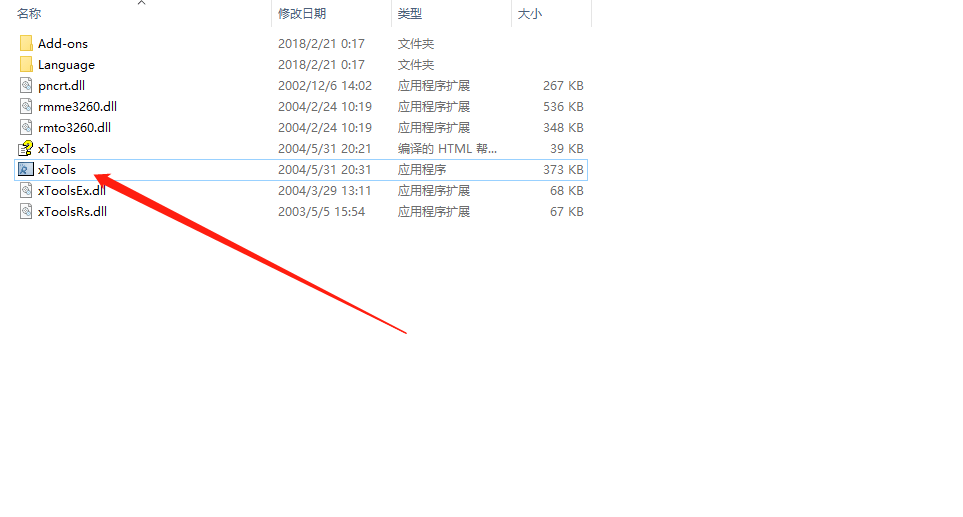The height and width of the screenshot is (517, 963).
Task: Select the xToolsEx.dll file name
Action: point(72,190)
